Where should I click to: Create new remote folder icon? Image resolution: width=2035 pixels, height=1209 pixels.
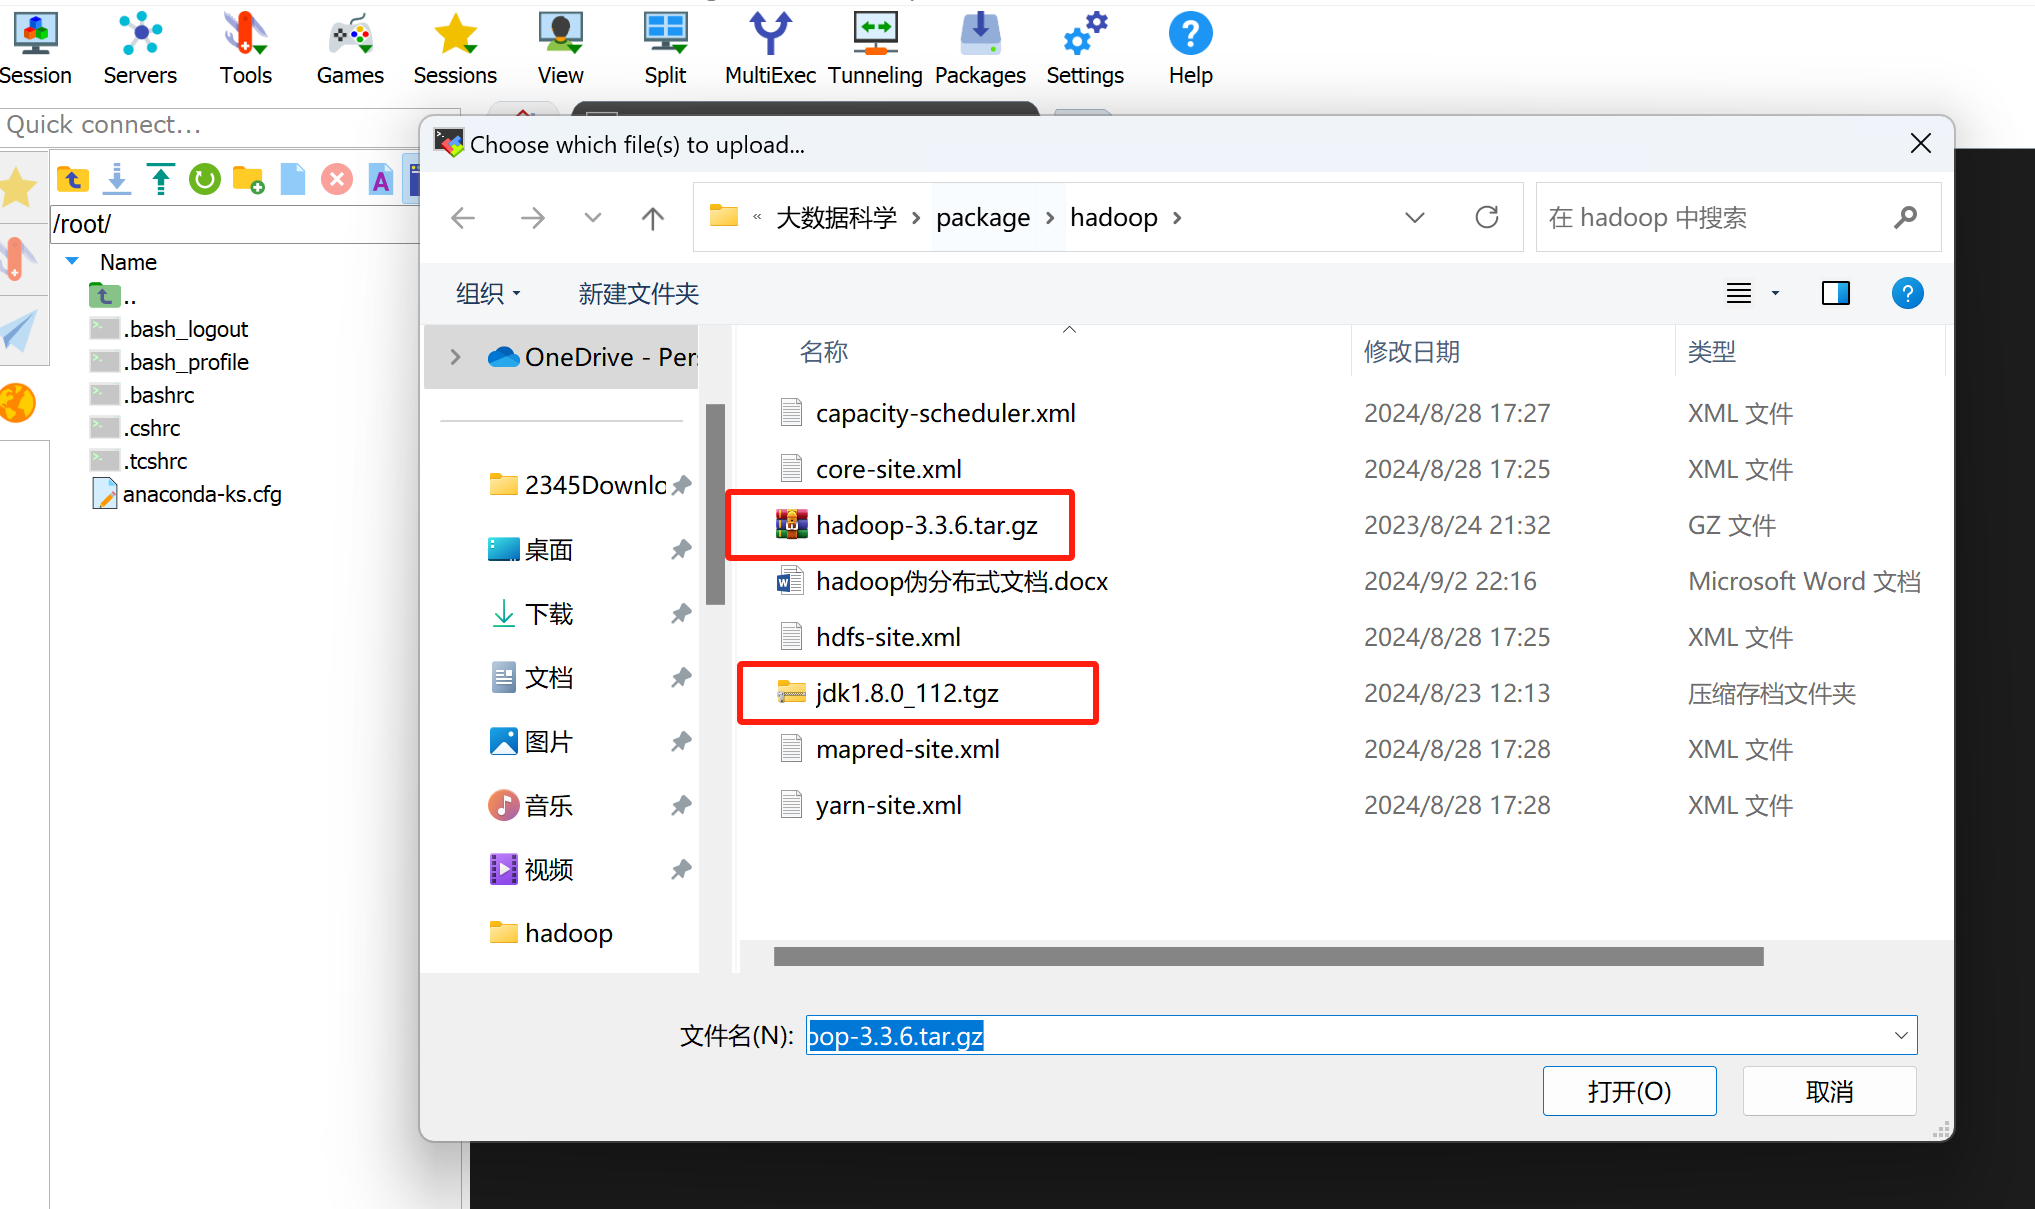coord(248,180)
